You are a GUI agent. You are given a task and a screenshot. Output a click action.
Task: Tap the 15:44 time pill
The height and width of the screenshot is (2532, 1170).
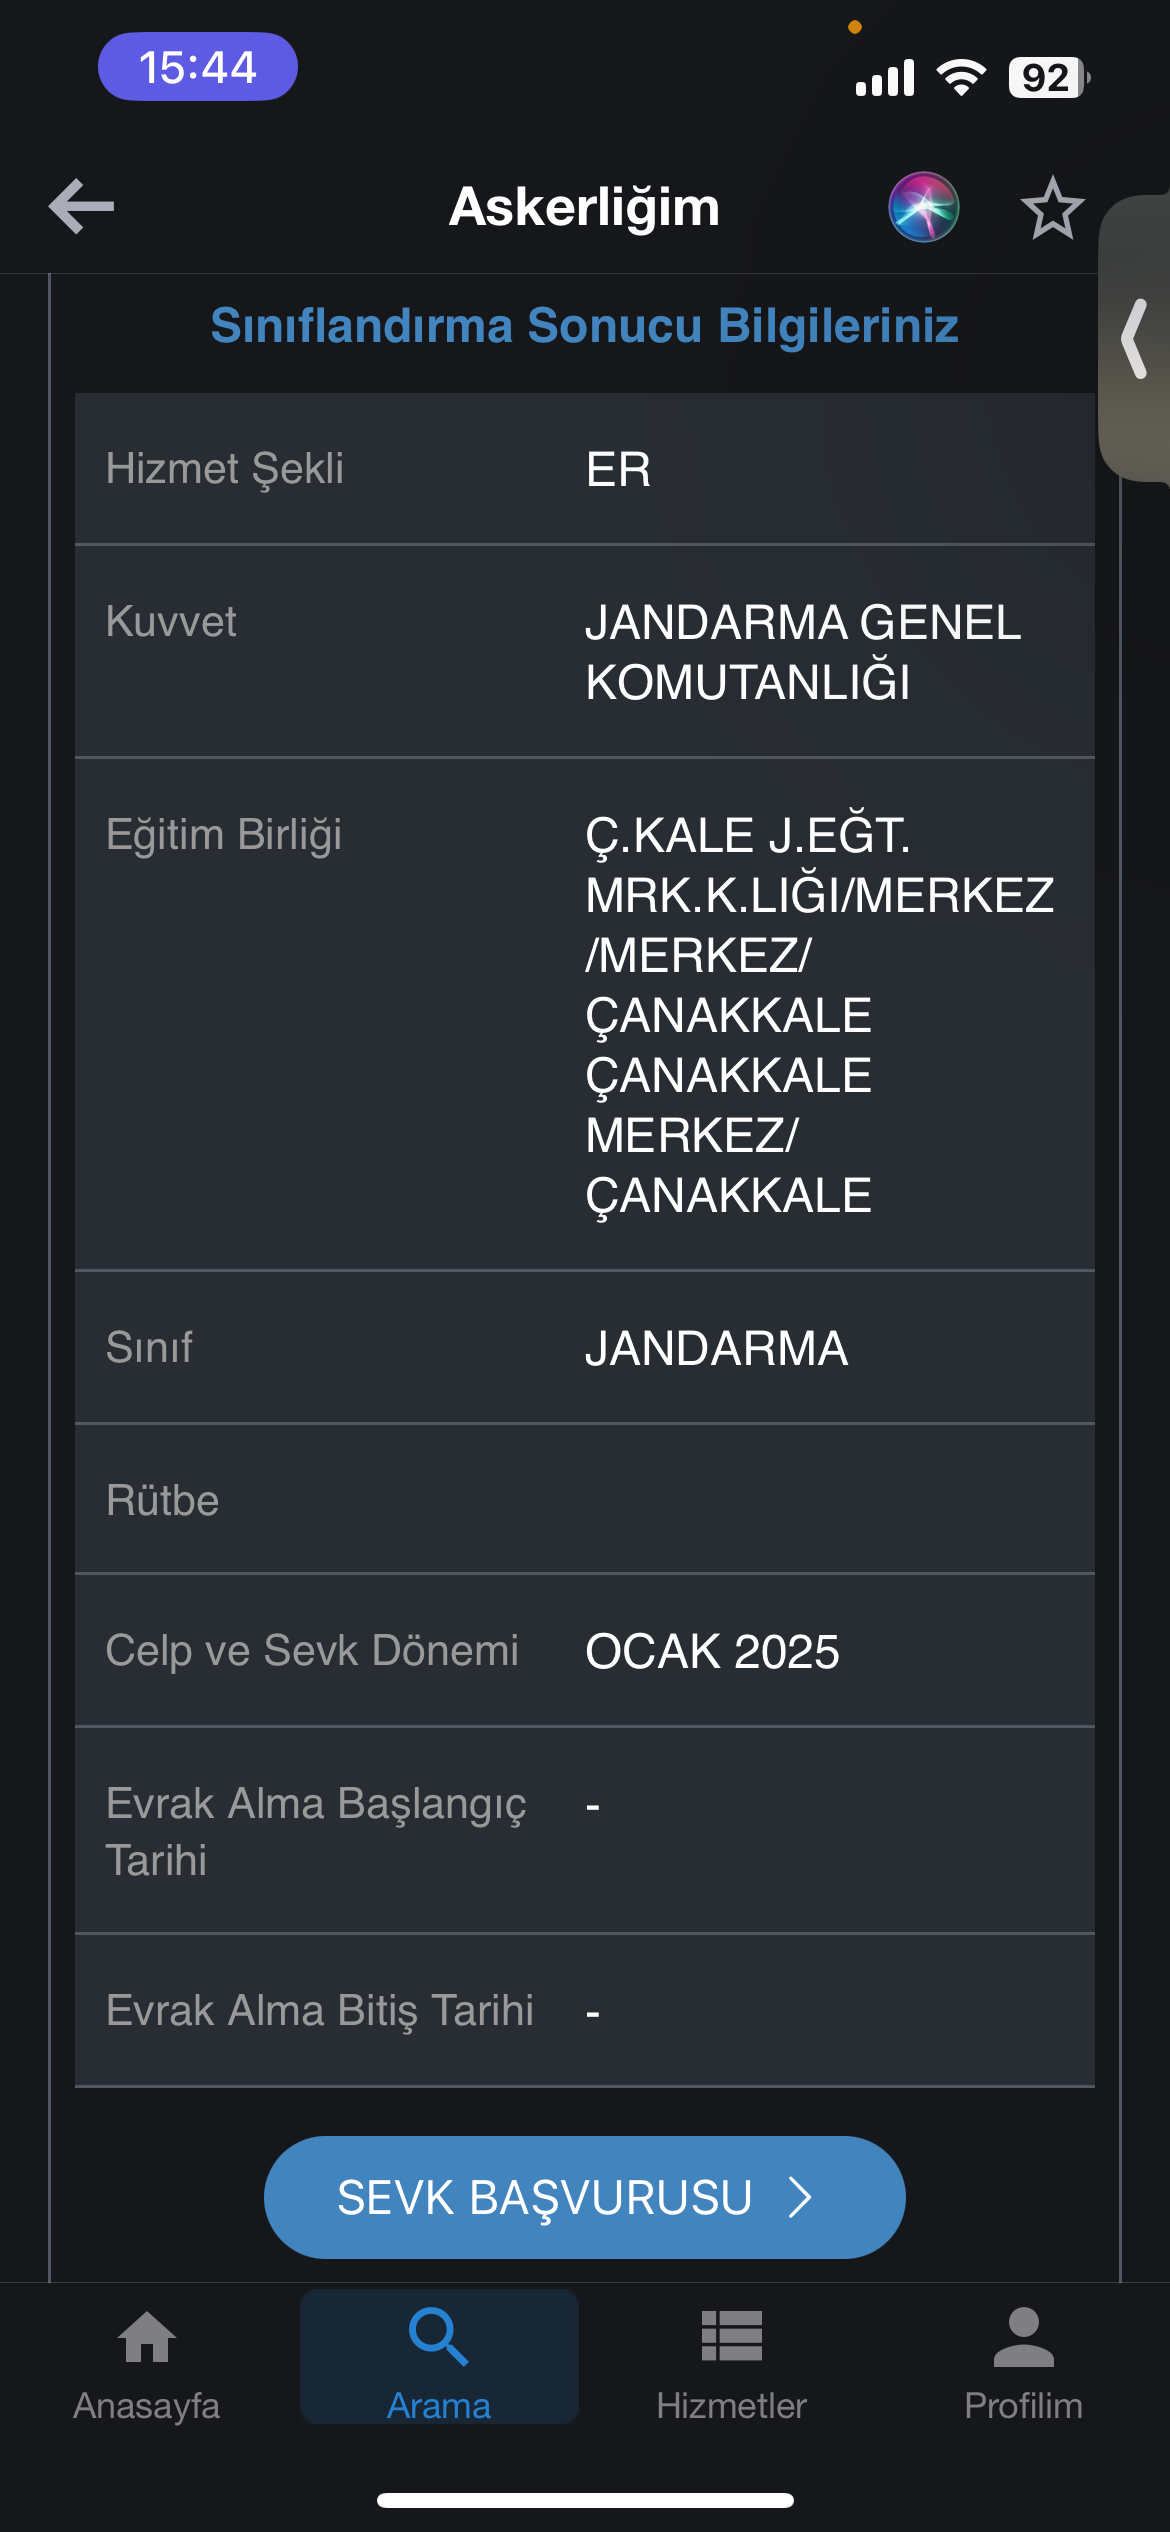(x=197, y=67)
